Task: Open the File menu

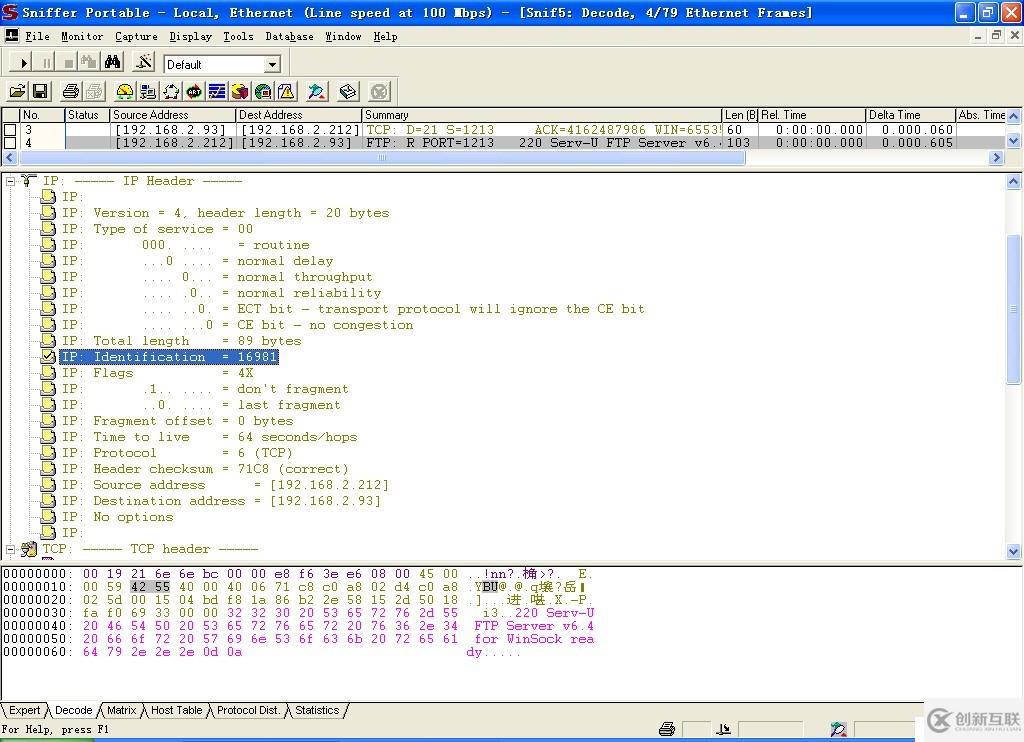Action: click(37, 37)
